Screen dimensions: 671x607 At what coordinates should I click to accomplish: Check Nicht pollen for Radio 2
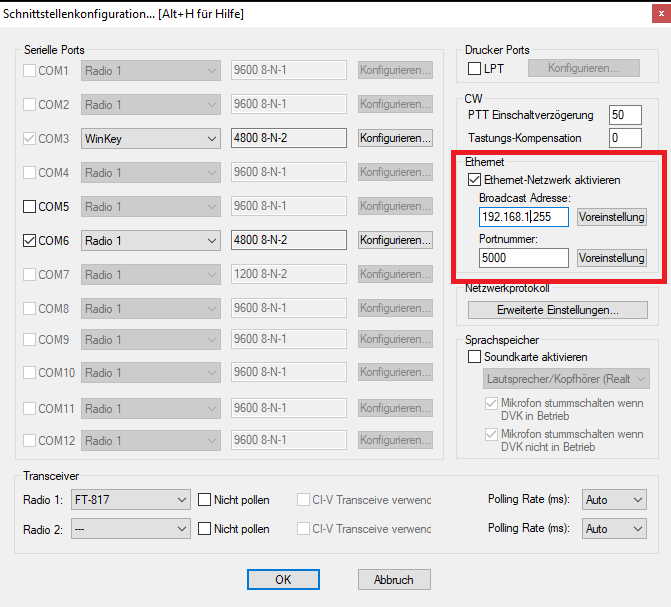tap(205, 529)
